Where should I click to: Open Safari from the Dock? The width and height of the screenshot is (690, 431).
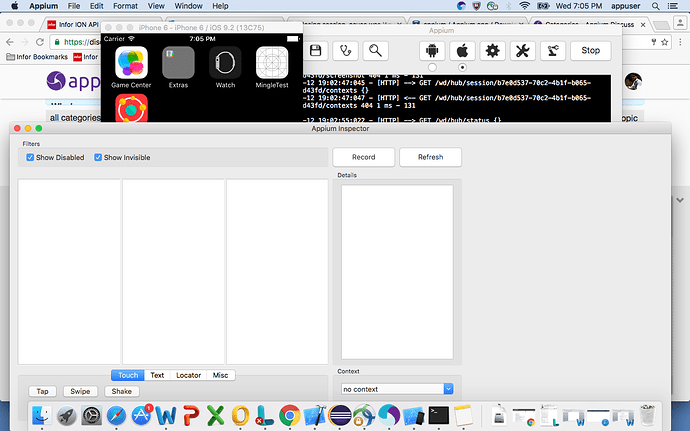116,415
